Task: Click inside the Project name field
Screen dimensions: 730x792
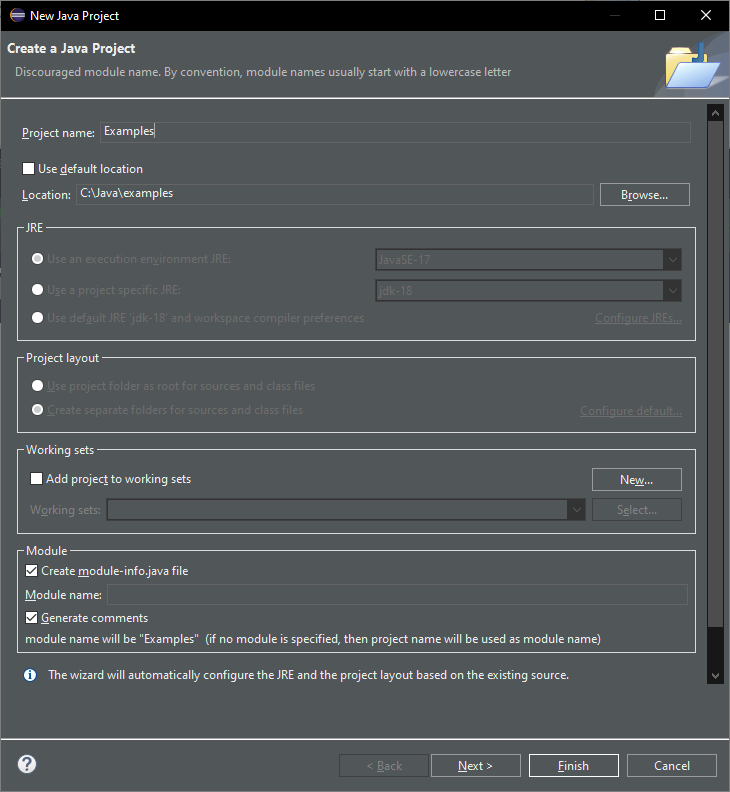Action: 395,132
